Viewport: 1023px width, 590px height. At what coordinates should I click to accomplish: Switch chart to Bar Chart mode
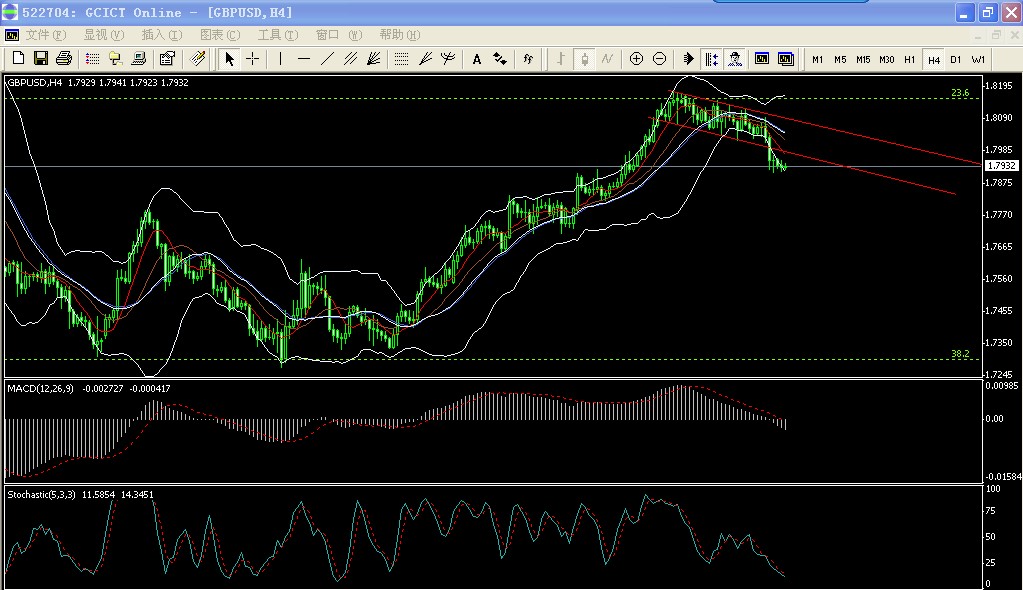(x=560, y=59)
